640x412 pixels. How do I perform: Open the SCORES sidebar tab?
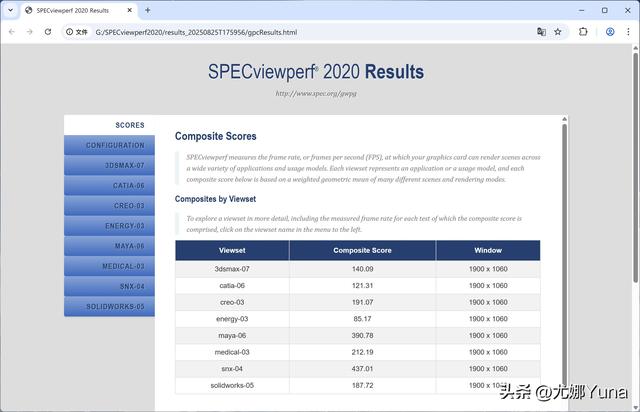click(x=109, y=125)
